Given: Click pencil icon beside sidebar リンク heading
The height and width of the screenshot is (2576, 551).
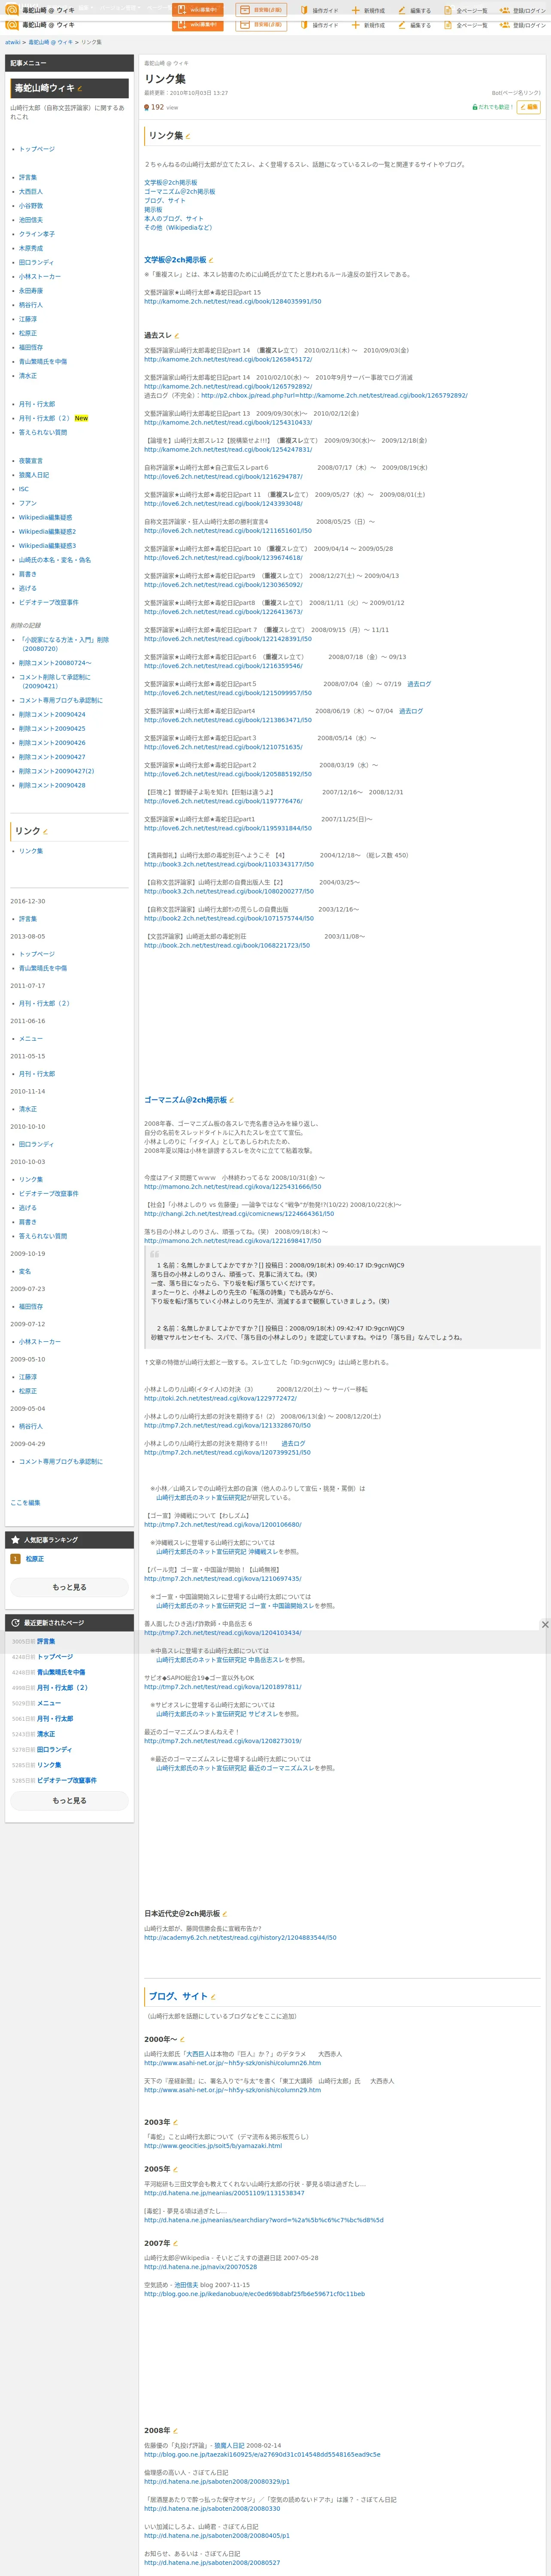Looking at the screenshot, I should [x=45, y=832].
